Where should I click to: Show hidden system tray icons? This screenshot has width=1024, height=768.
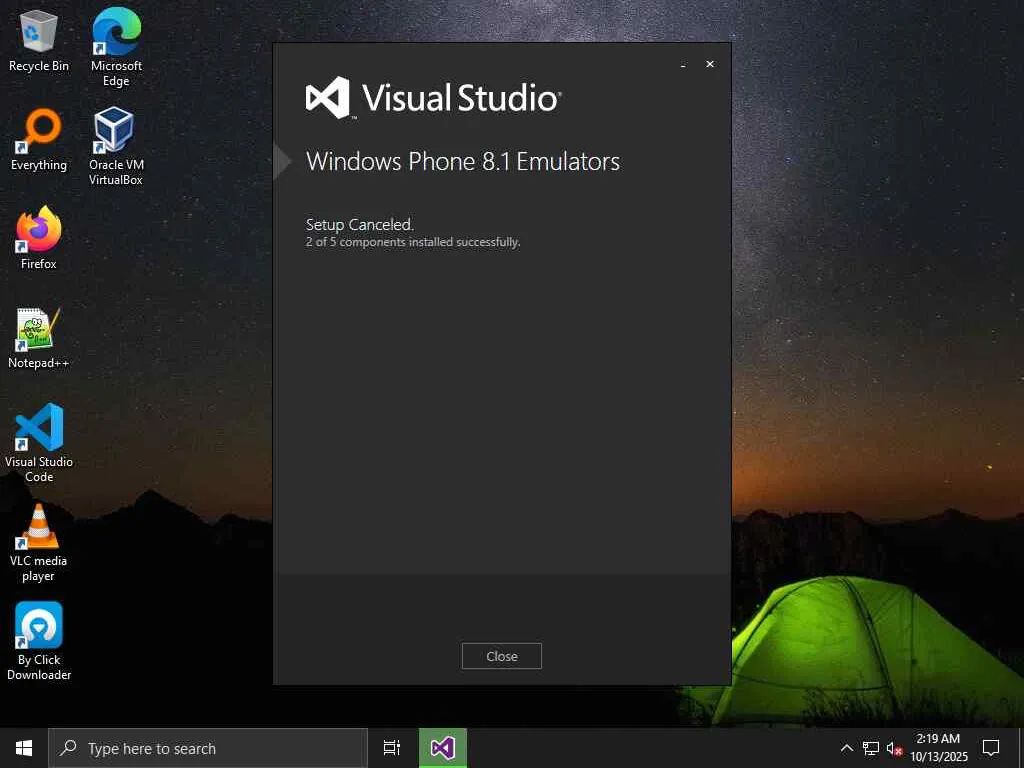pyautogui.click(x=846, y=748)
